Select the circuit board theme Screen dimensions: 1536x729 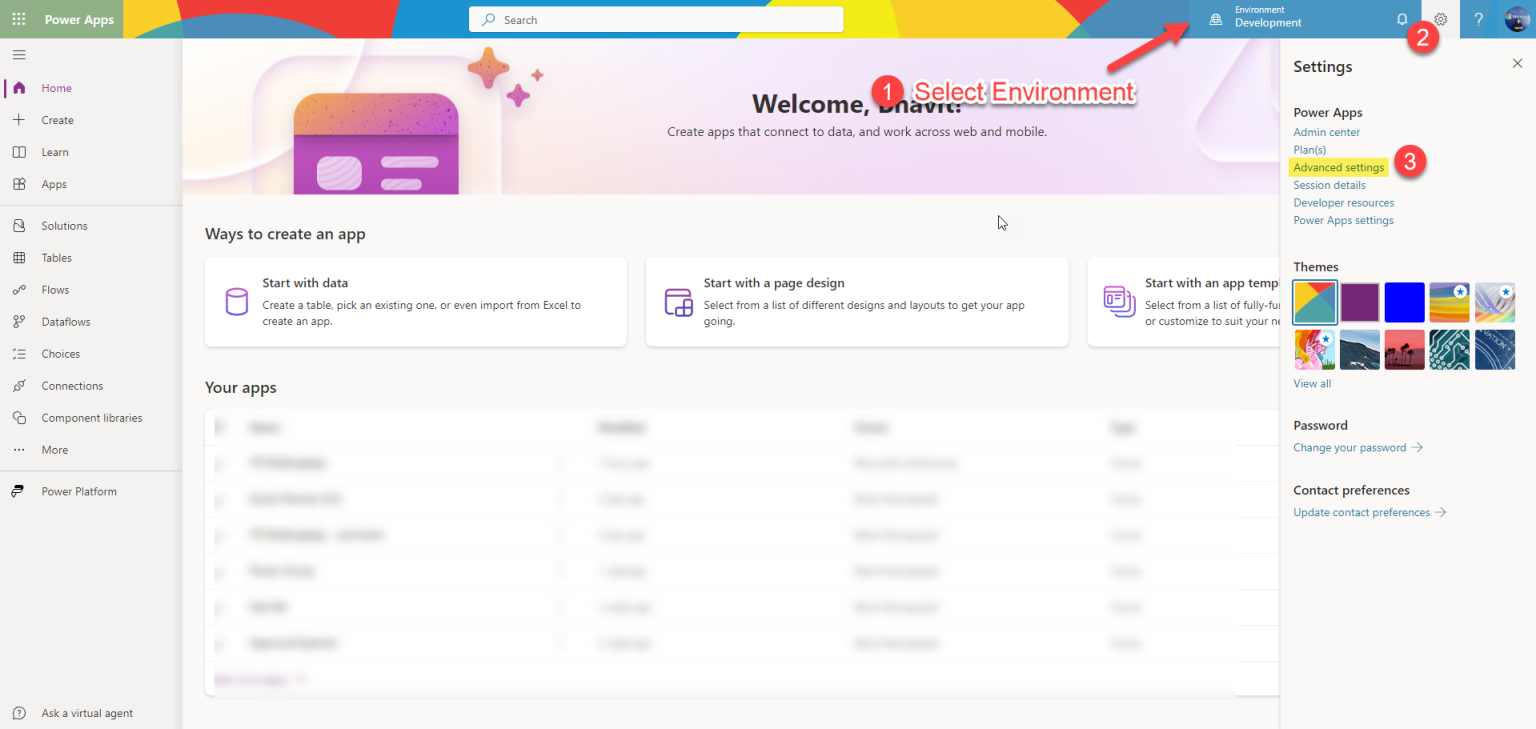[1450, 349]
